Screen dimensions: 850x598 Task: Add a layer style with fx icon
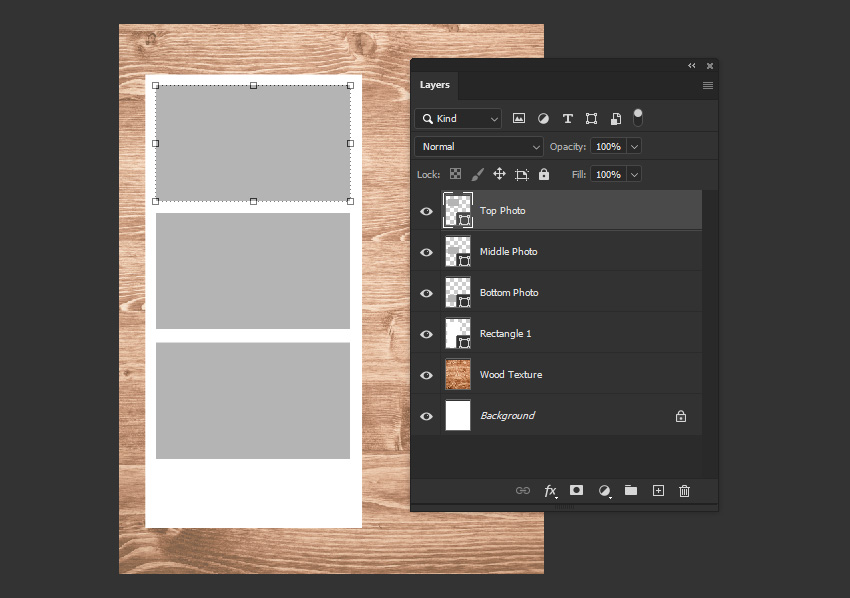pos(550,491)
